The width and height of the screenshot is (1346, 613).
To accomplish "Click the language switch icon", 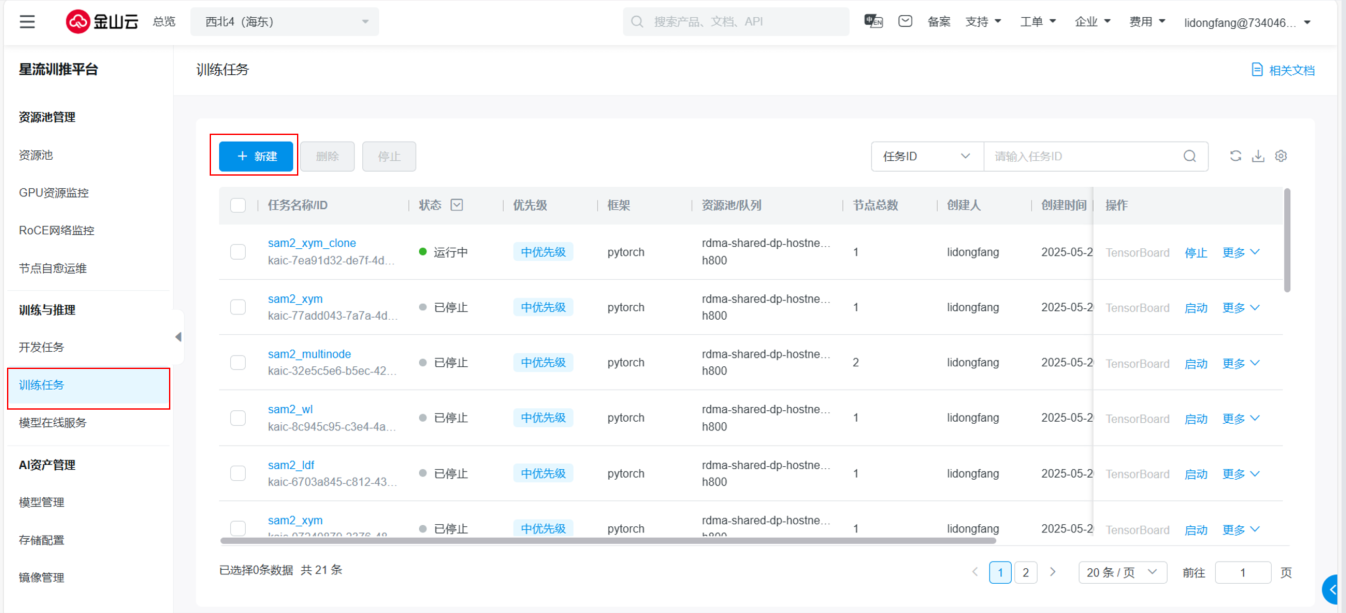I will pyautogui.click(x=873, y=21).
